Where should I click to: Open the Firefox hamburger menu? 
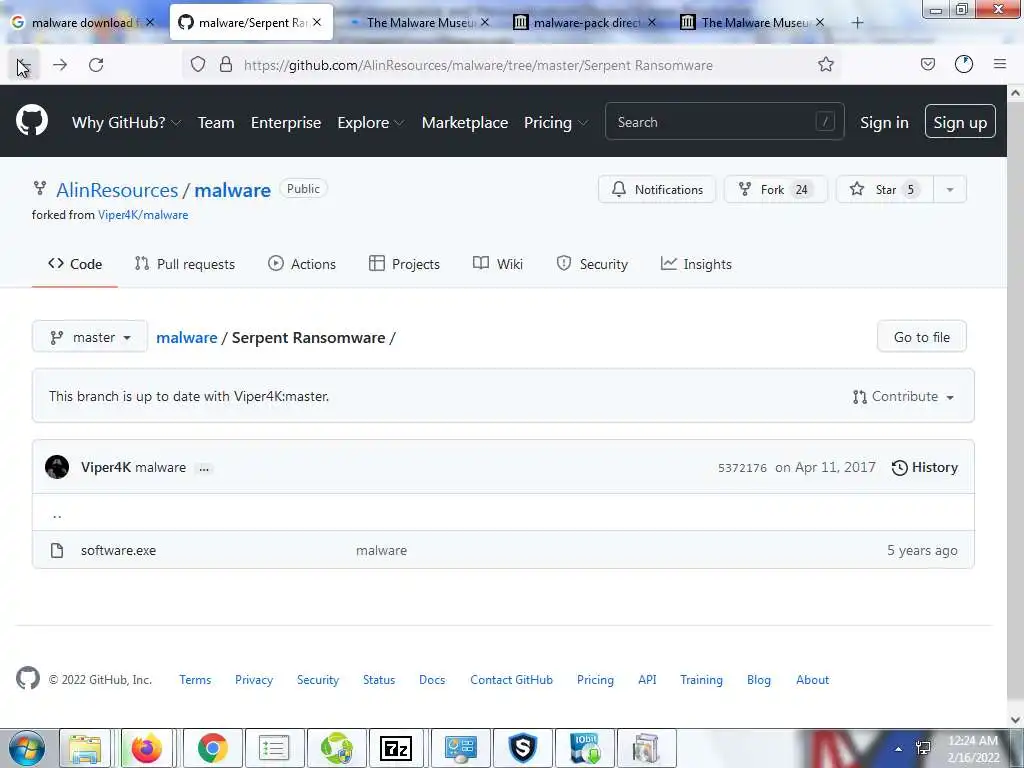pyautogui.click(x=1000, y=64)
